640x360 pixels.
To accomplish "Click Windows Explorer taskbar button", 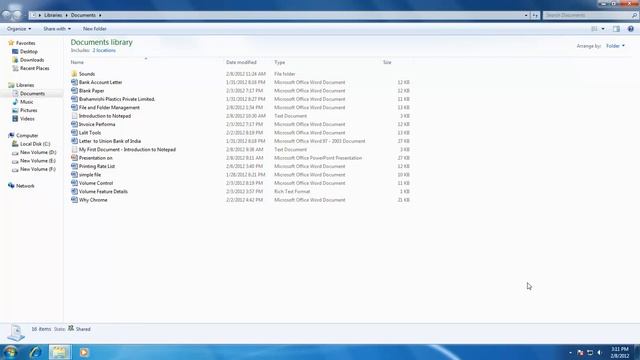I will click(x=60, y=352).
